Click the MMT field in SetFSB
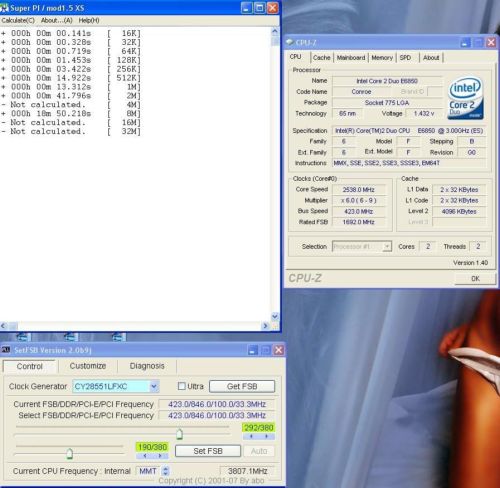The image size is (500, 488). pos(148,471)
